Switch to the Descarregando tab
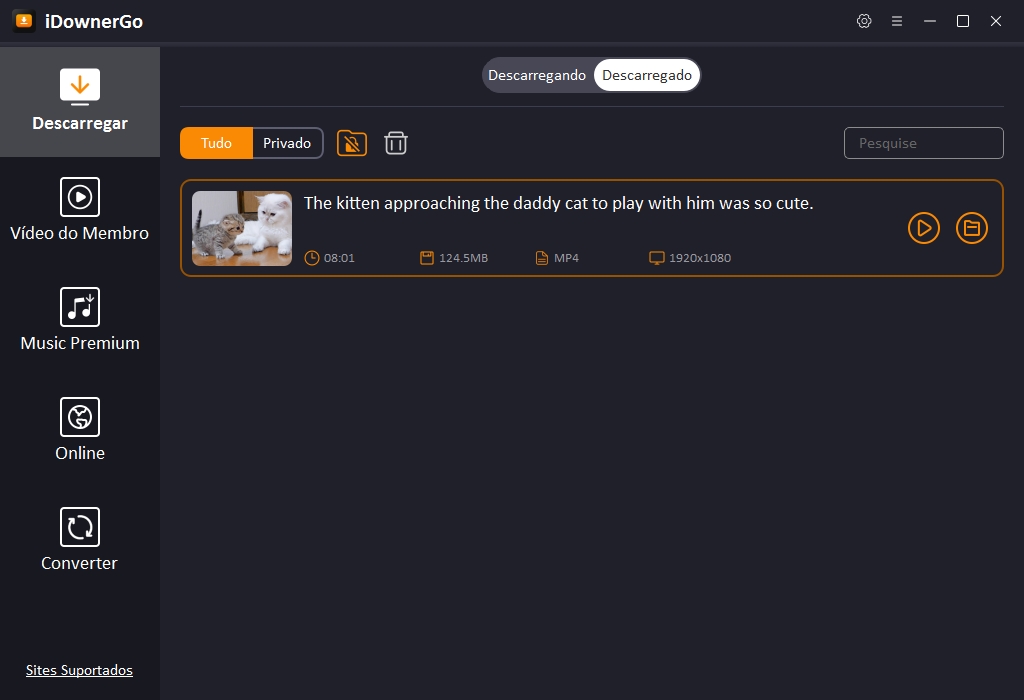Image resolution: width=1024 pixels, height=700 pixels. click(537, 75)
